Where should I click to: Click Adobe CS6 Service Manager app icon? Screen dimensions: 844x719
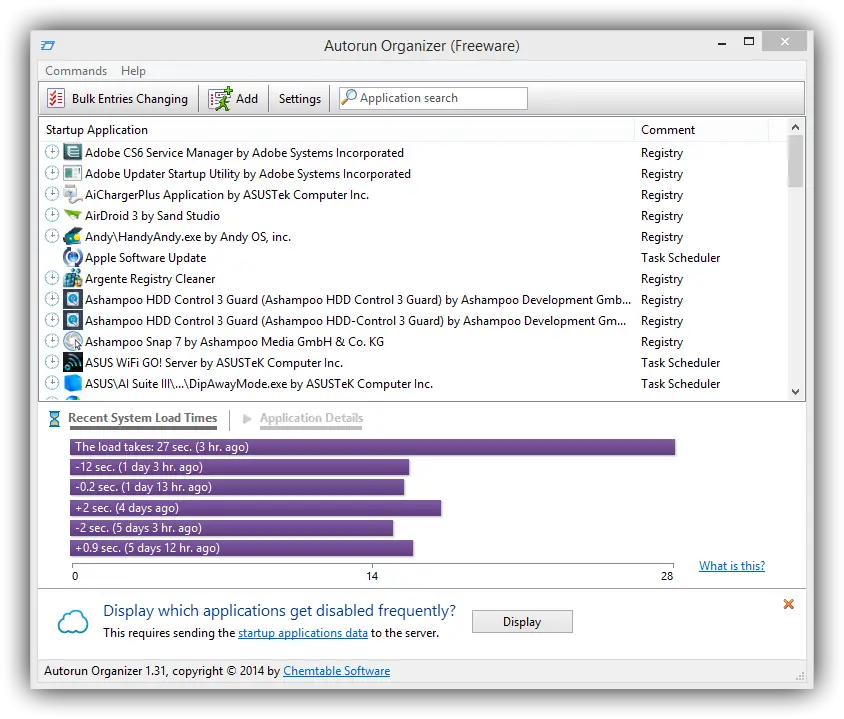click(x=73, y=152)
